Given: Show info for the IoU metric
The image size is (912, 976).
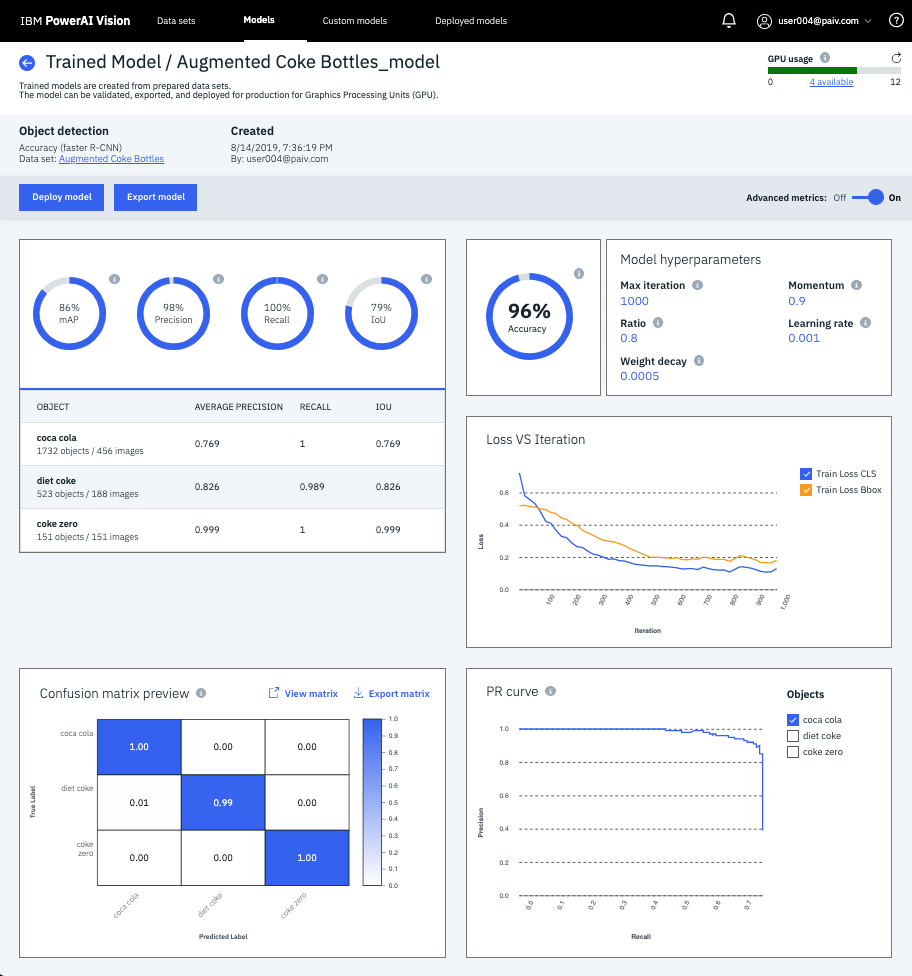Looking at the screenshot, I should pyautogui.click(x=426, y=279).
